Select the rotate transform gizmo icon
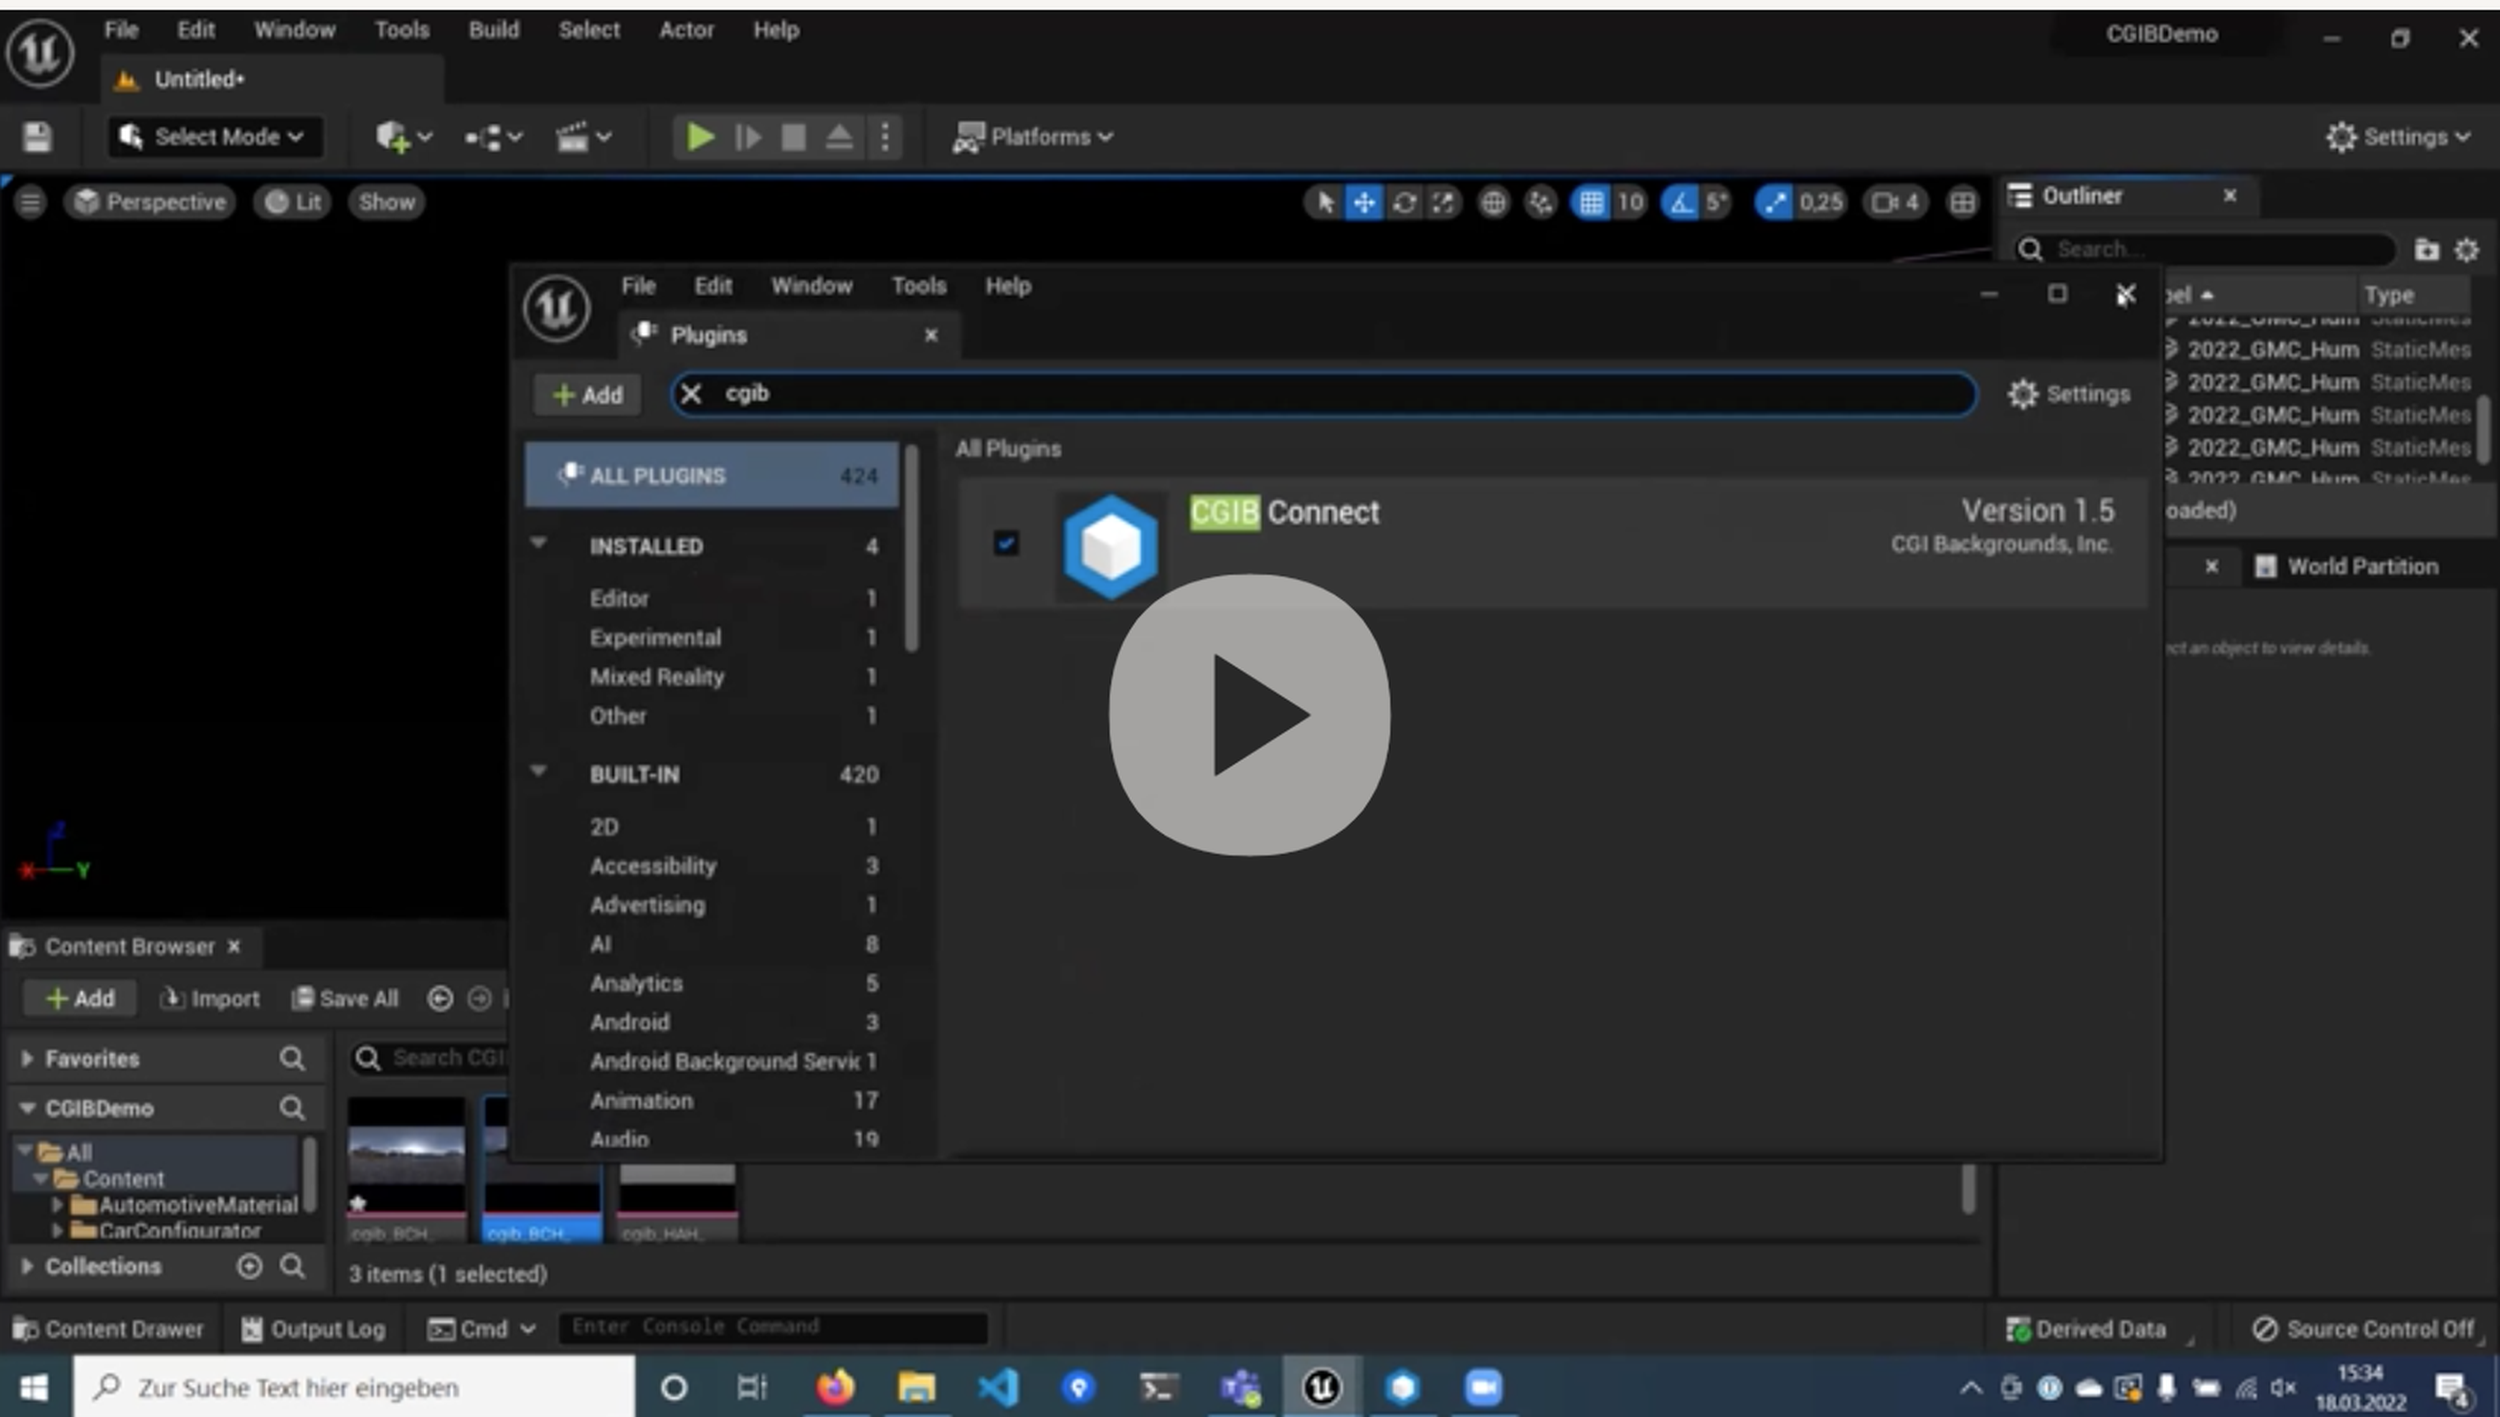Viewport: 2500px width, 1417px height. click(x=1404, y=203)
